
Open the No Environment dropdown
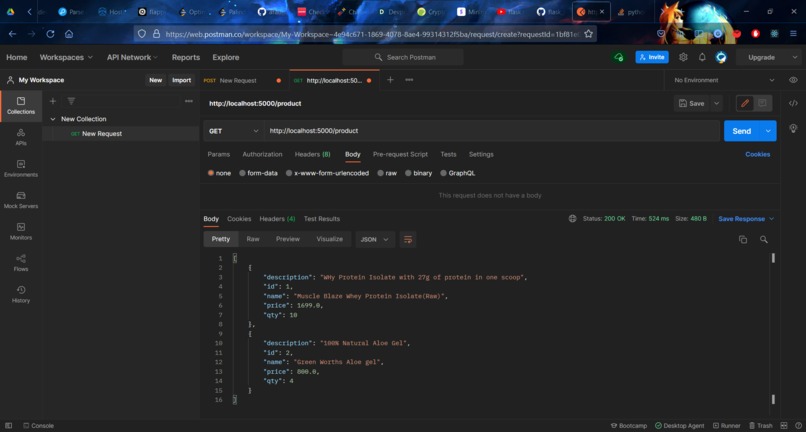click(x=724, y=80)
